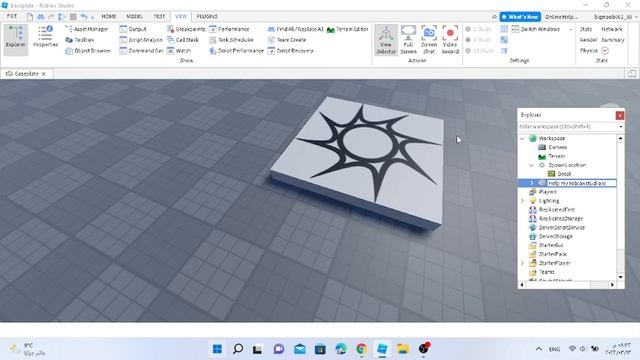This screenshot has height=360, width=640.
Task: Clear stats with the red minus icon
Action: [x=605, y=51]
